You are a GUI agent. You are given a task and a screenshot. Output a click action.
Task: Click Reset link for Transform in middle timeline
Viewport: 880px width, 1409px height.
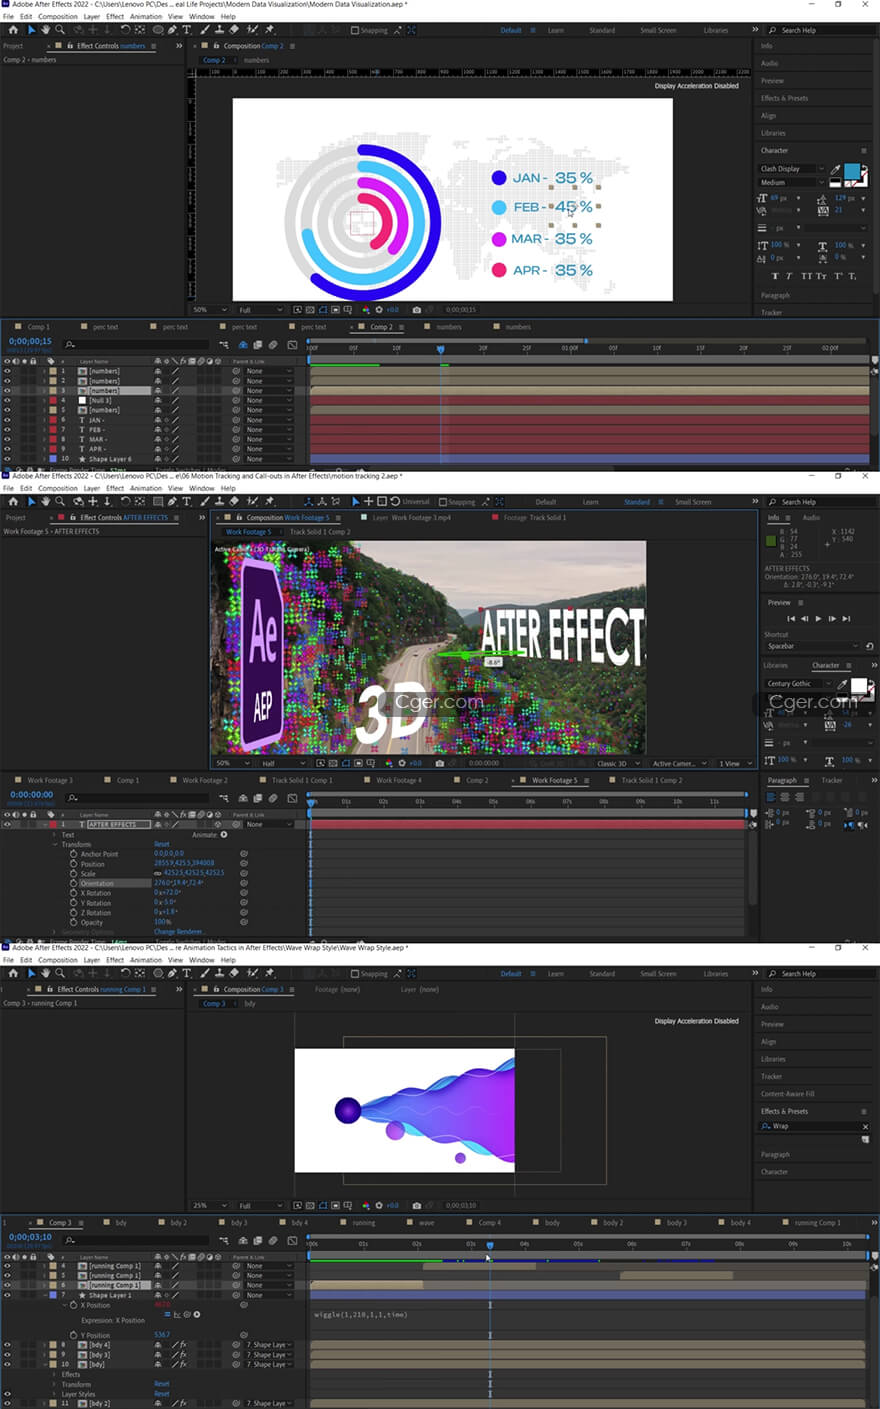(162, 844)
